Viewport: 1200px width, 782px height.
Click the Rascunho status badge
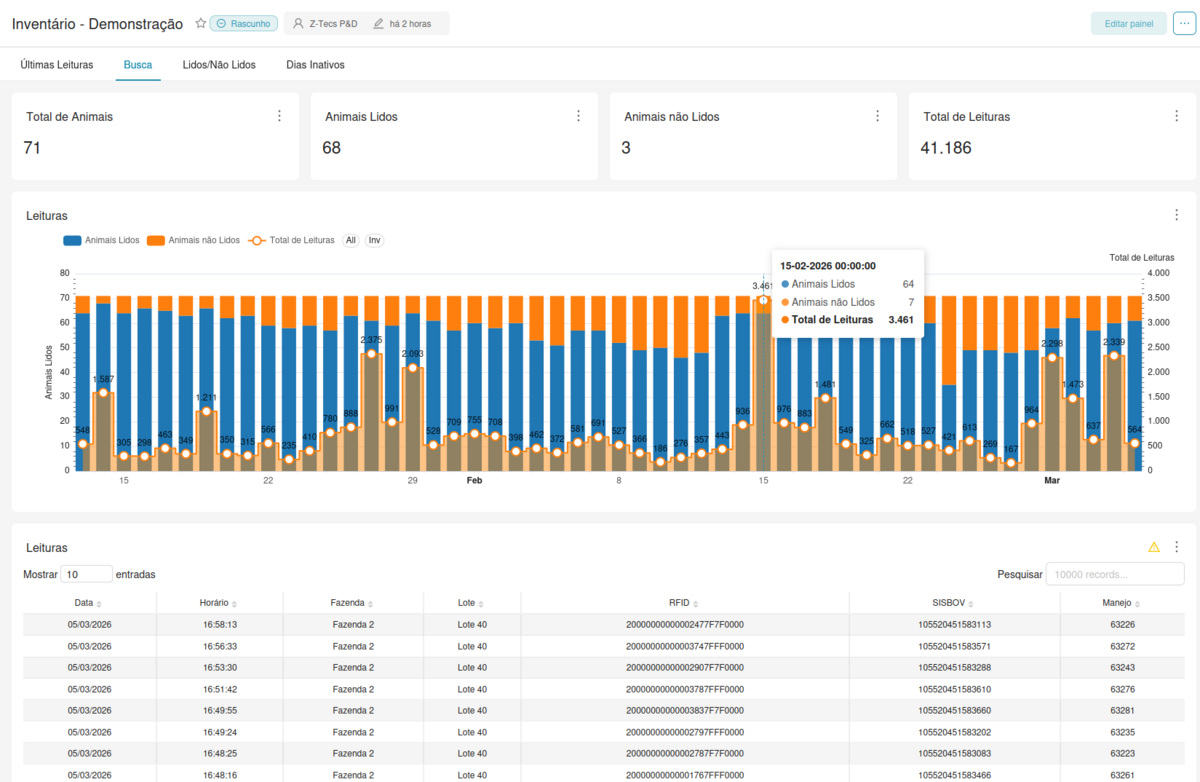click(245, 22)
